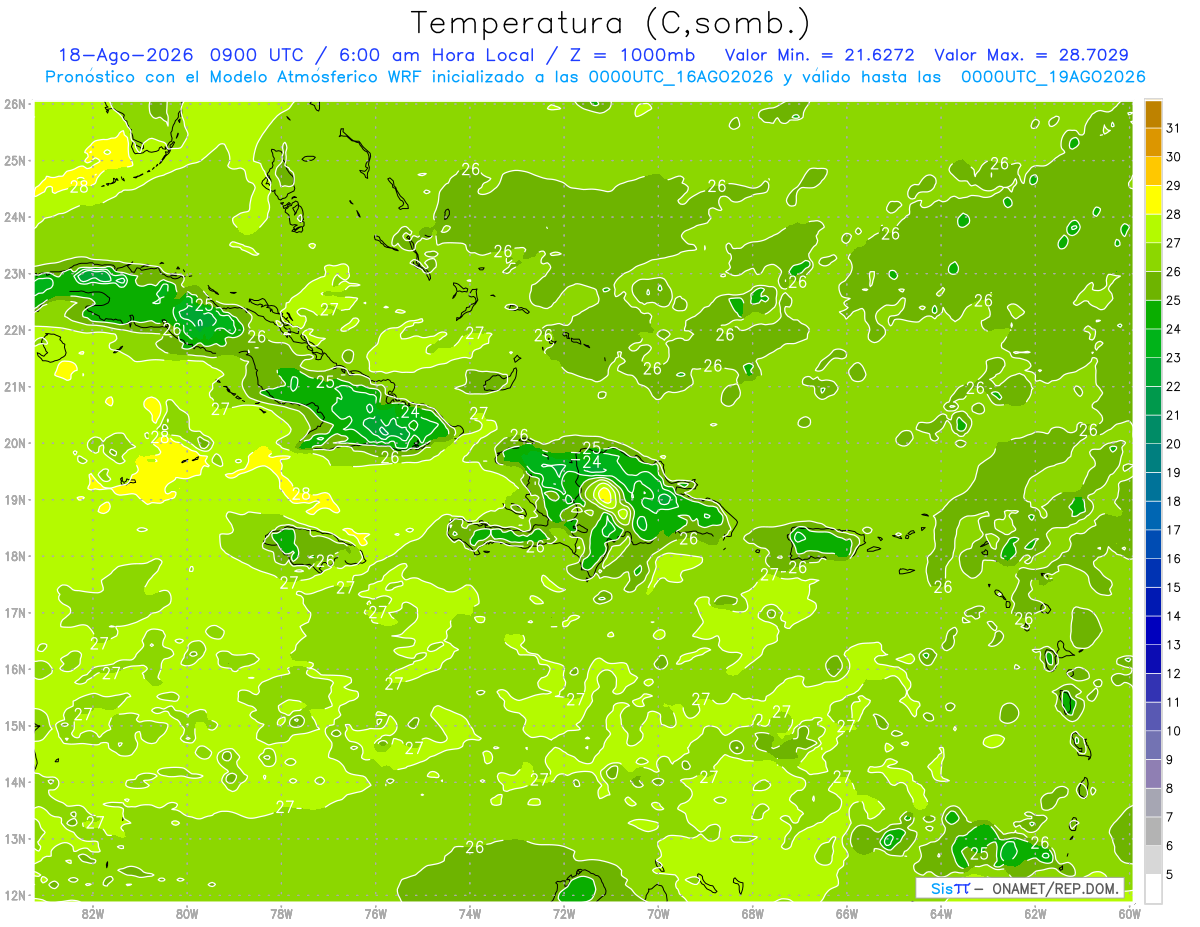Click the "24N" latitude label
The height and width of the screenshot is (927, 1200).
point(15,217)
